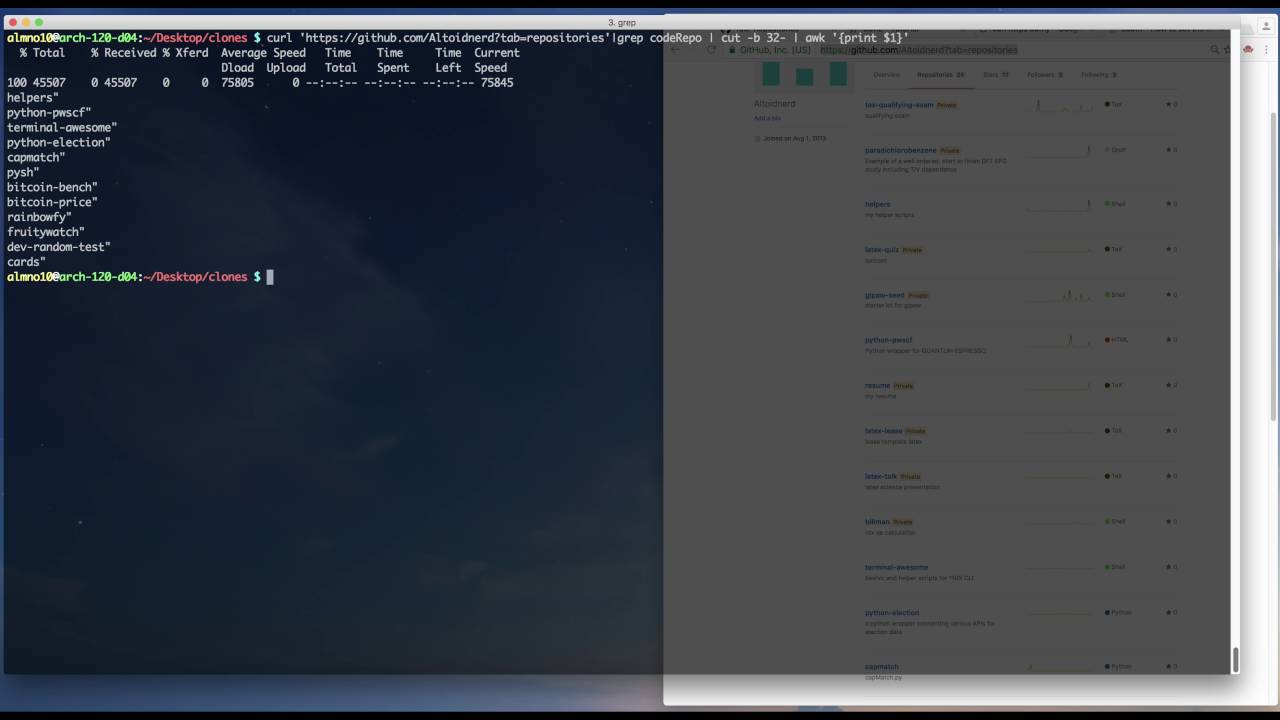This screenshot has height=720, width=1280.
Task: Click the terminal output line pysh"
Action: pyautogui.click(x=23, y=172)
